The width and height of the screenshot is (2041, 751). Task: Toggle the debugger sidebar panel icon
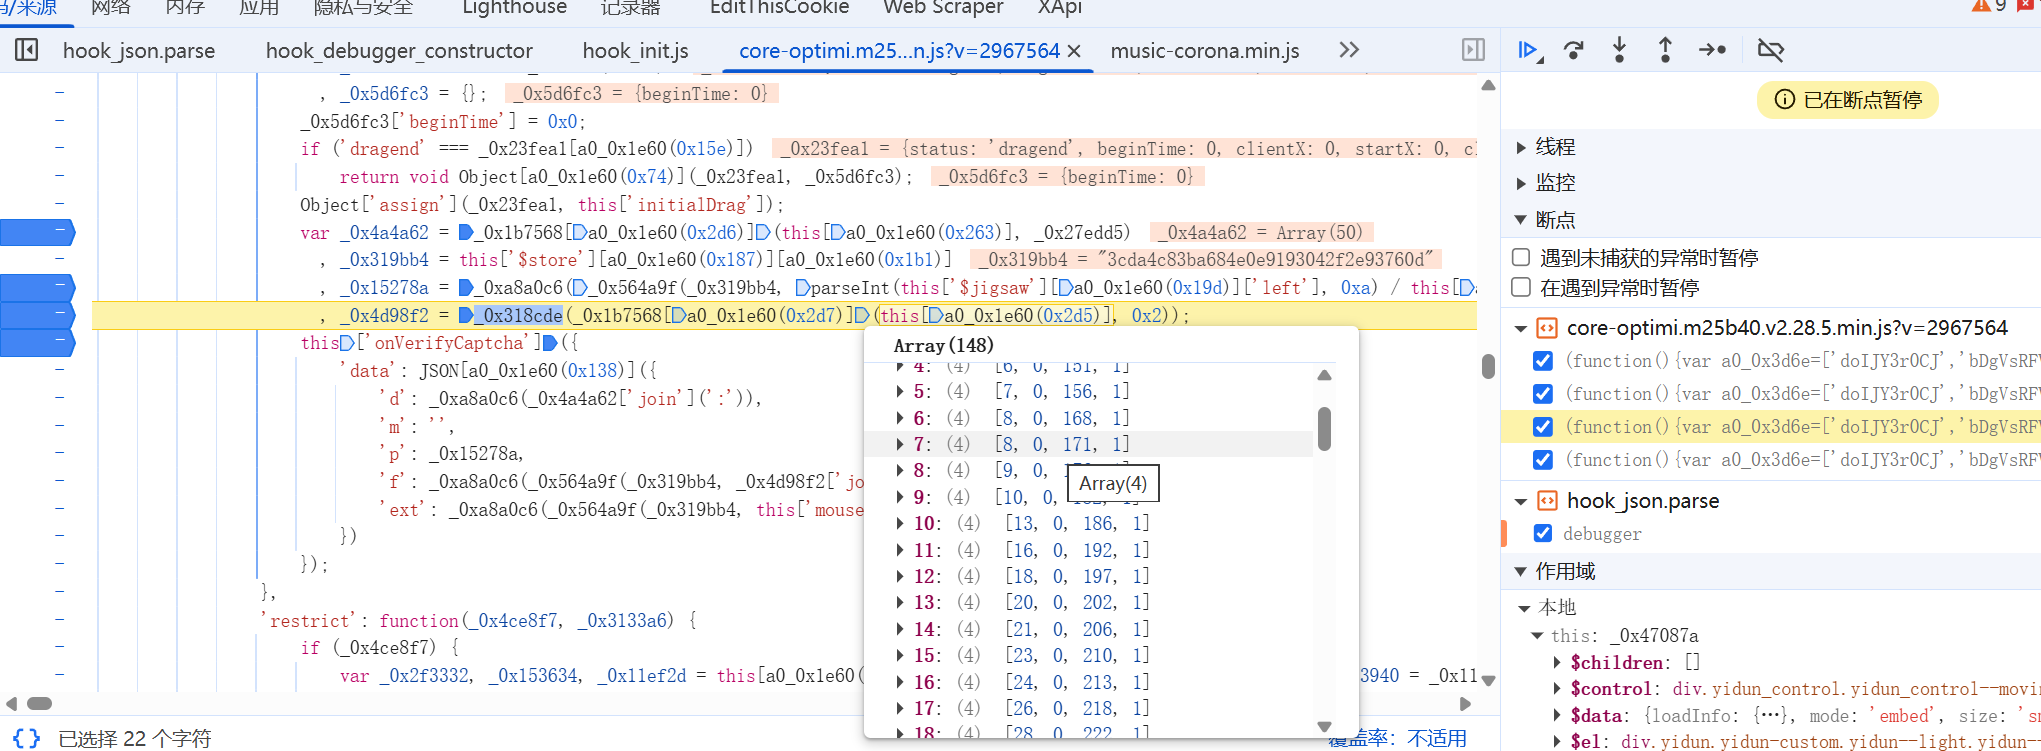click(x=1473, y=50)
